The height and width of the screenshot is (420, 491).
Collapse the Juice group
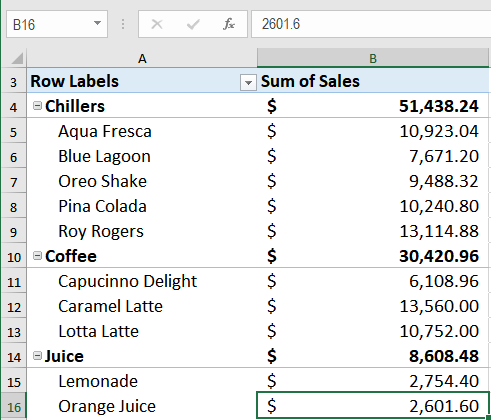pos(37,356)
